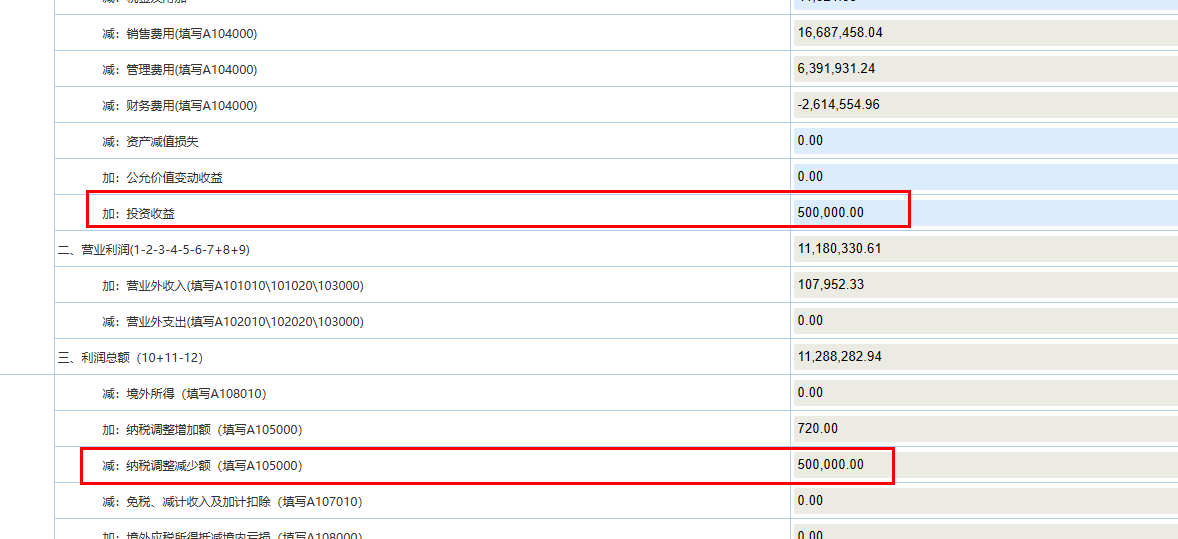Select the 纳税调整减少额(填写A105000) label
Viewport: 1178px width, 539px height.
tap(201, 466)
